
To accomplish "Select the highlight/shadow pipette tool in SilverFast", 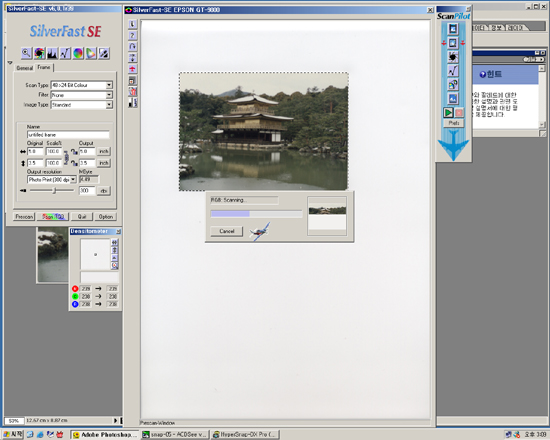I will [104, 53].
